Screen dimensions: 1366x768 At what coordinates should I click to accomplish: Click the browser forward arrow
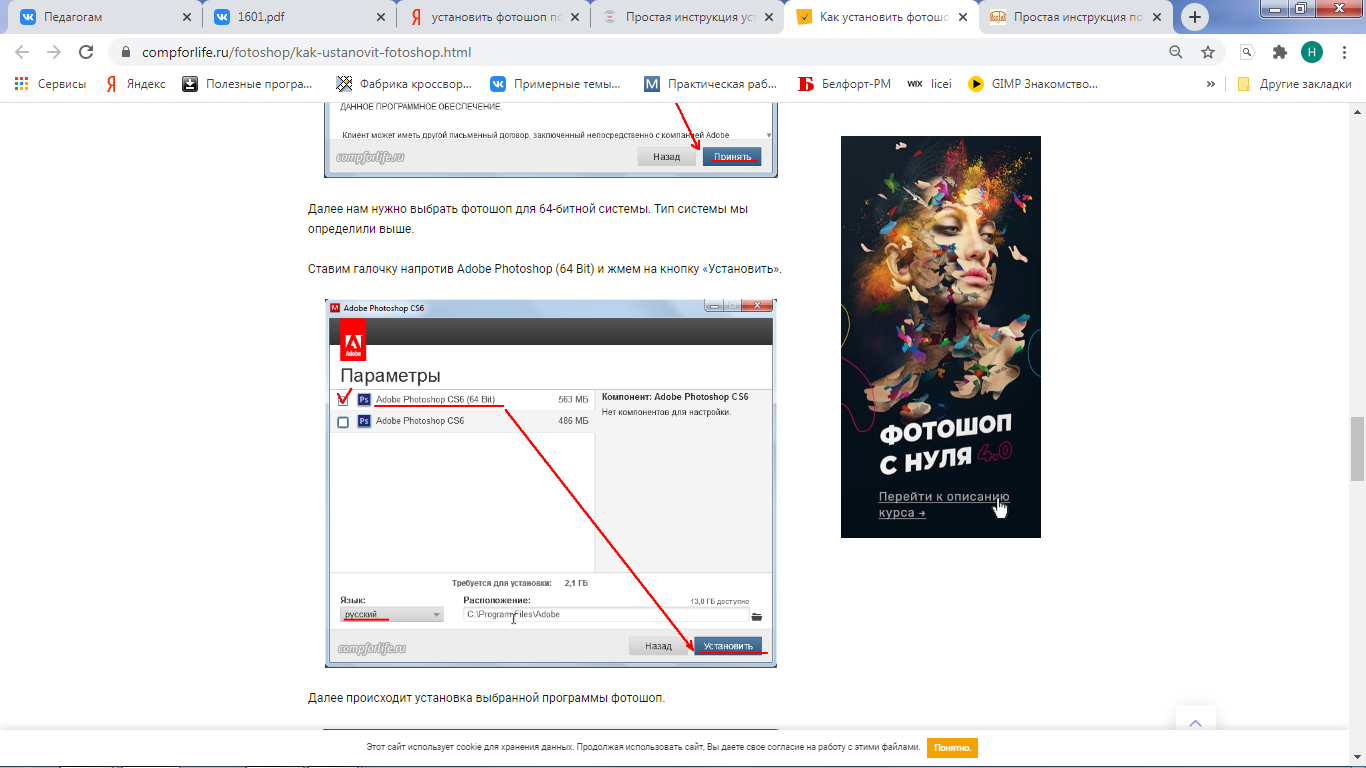point(54,52)
